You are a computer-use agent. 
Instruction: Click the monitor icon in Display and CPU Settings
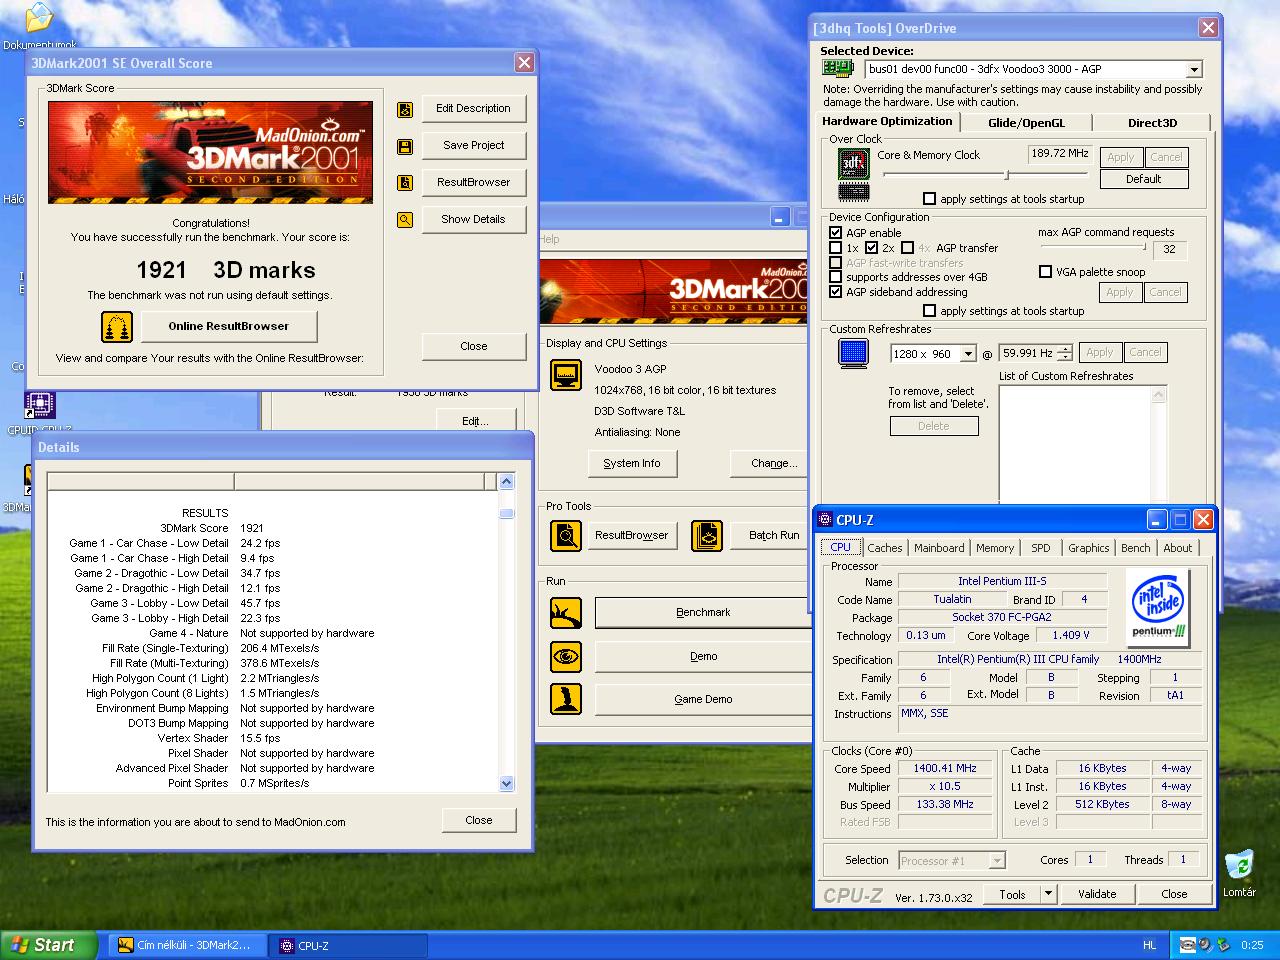click(x=566, y=376)
